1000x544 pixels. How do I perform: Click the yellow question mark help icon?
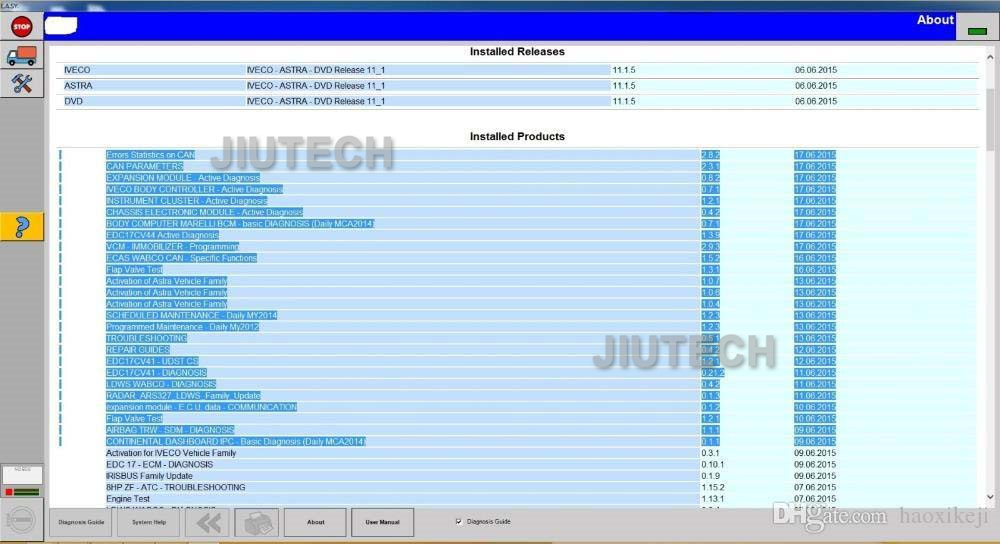22,226
